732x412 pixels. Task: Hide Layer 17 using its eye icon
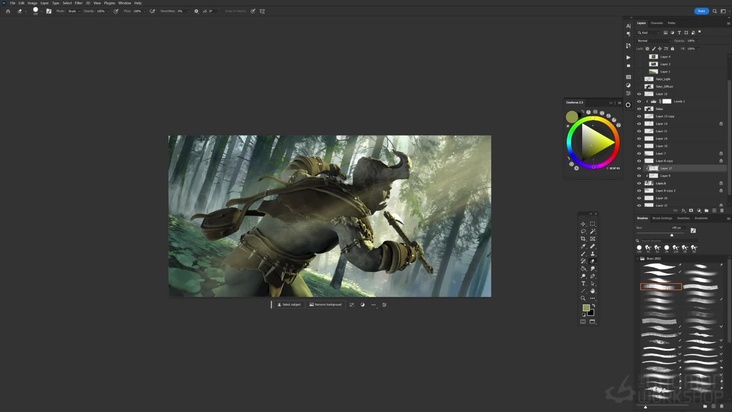(x=639, y=168)
